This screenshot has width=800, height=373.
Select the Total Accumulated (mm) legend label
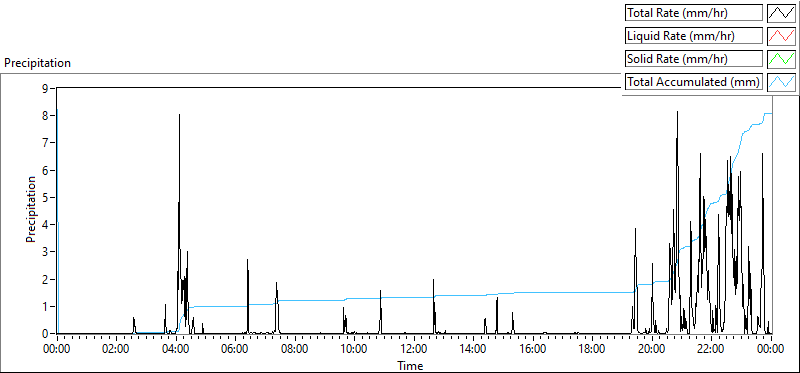click(694, 82)
